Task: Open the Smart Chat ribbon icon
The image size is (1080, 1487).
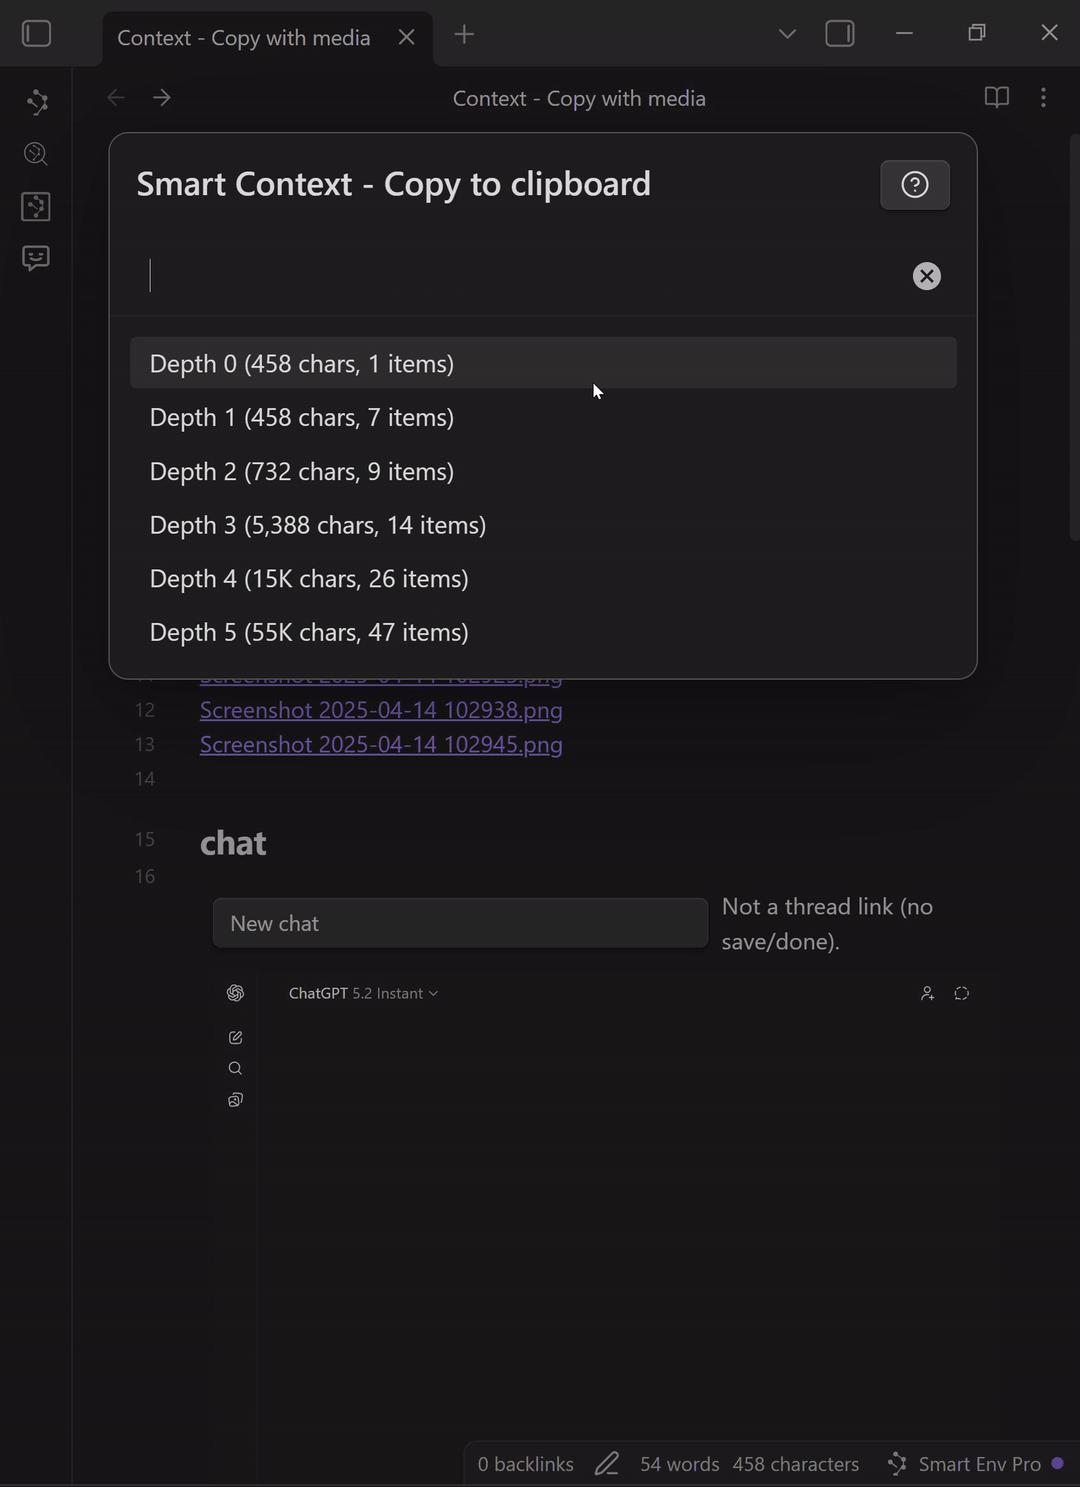Action: [x=36, y=258]
